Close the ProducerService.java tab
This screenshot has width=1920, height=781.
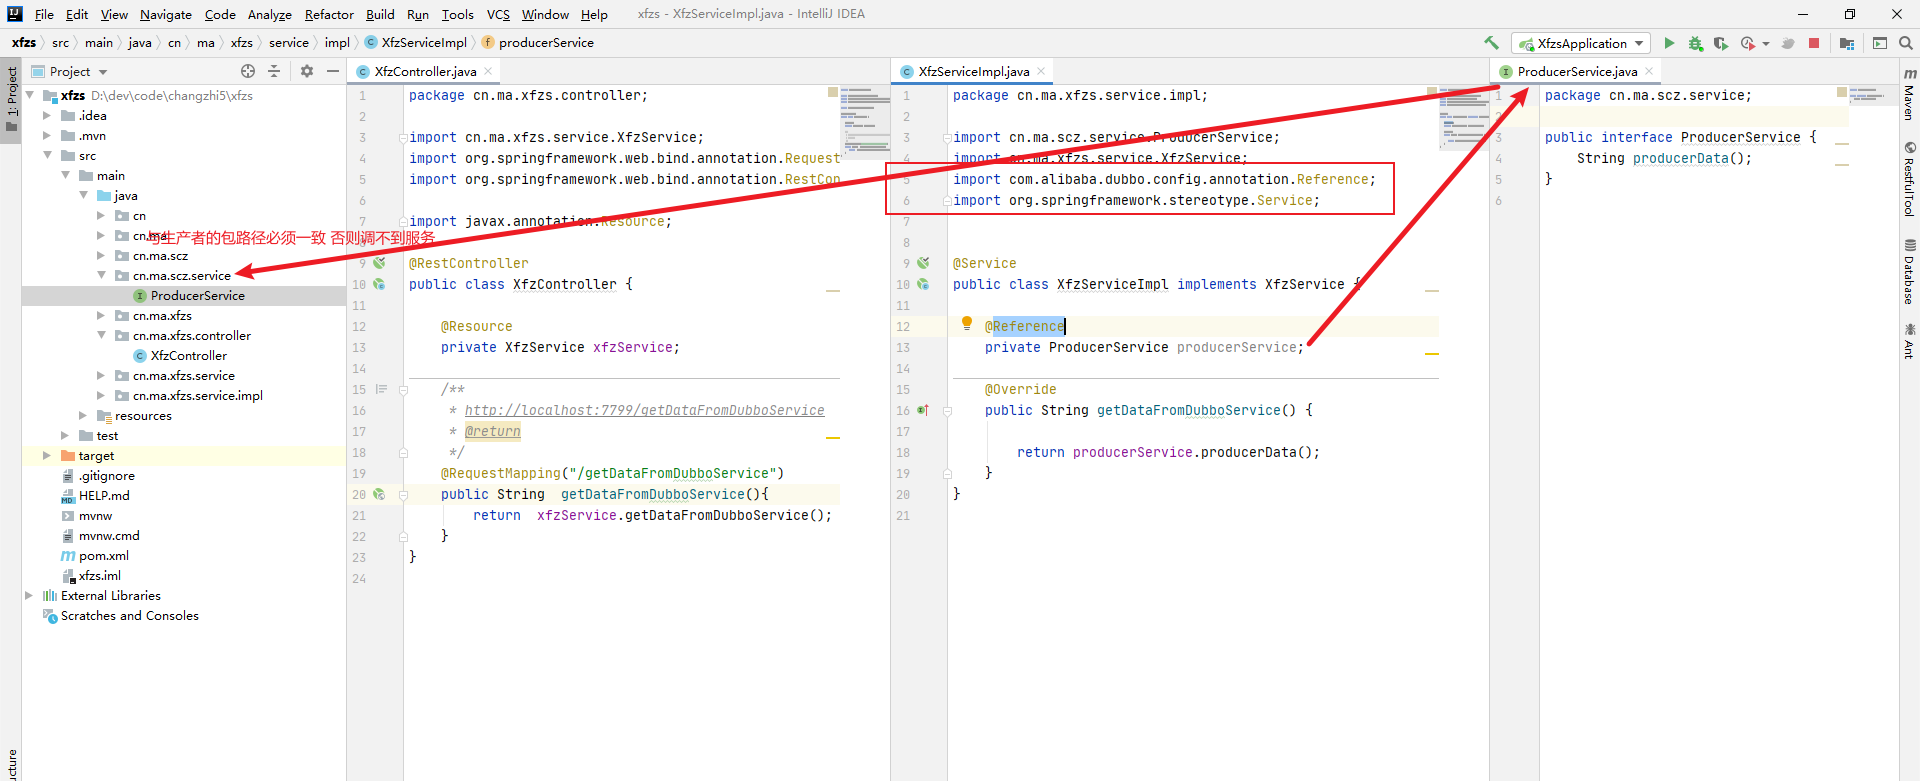(1649, 71)
